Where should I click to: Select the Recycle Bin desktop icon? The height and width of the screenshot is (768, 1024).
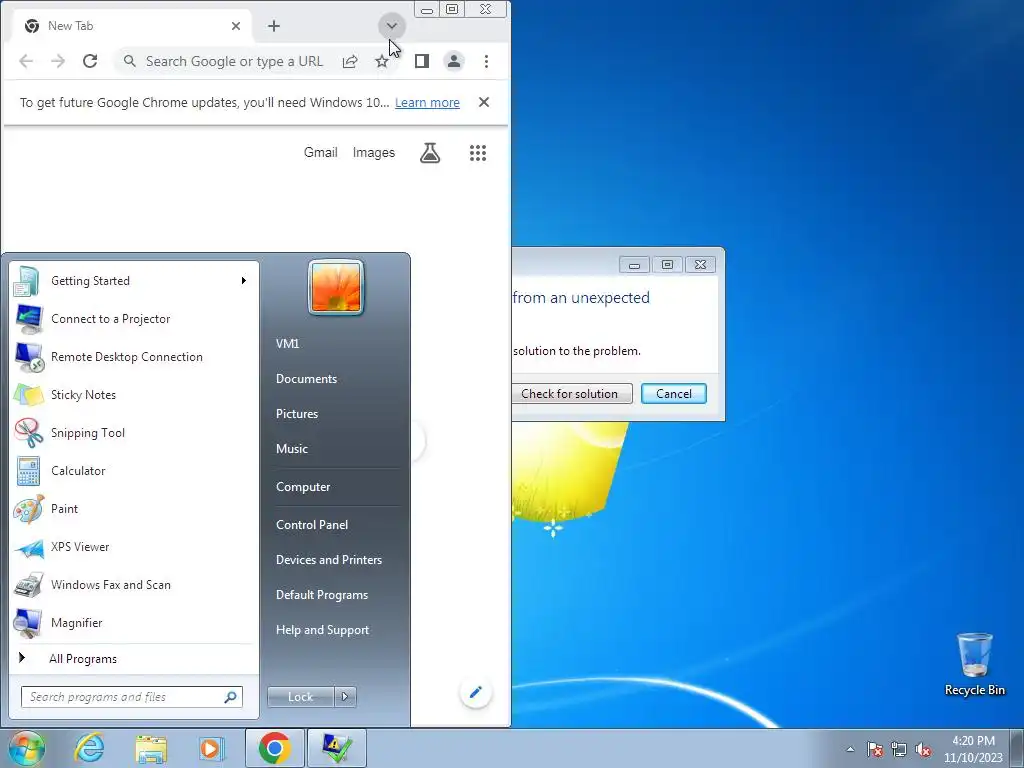[974, 664]
